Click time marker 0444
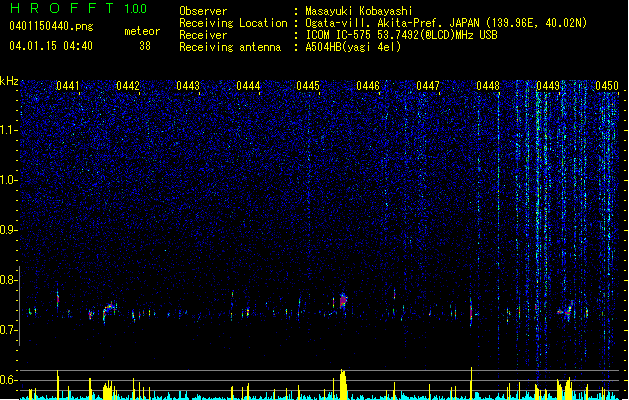The image size is (629, 400). point(248,86)
